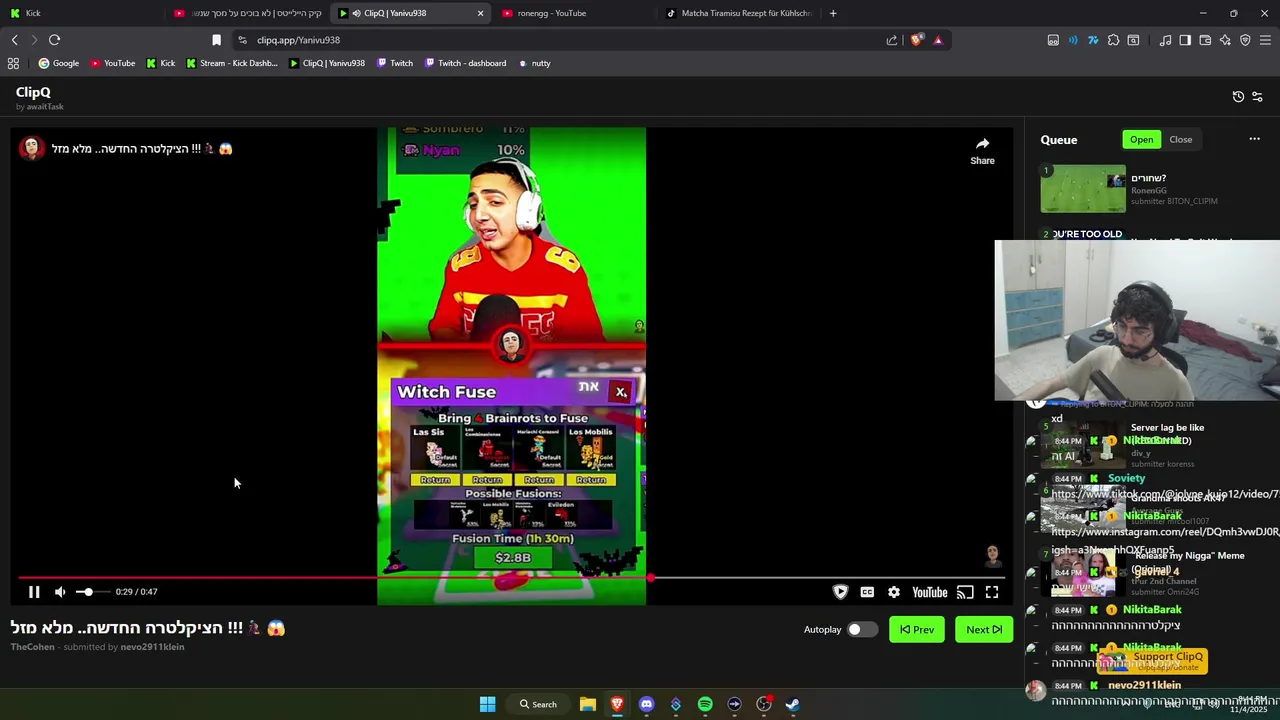Set queue to Open

click(1141, 140)
